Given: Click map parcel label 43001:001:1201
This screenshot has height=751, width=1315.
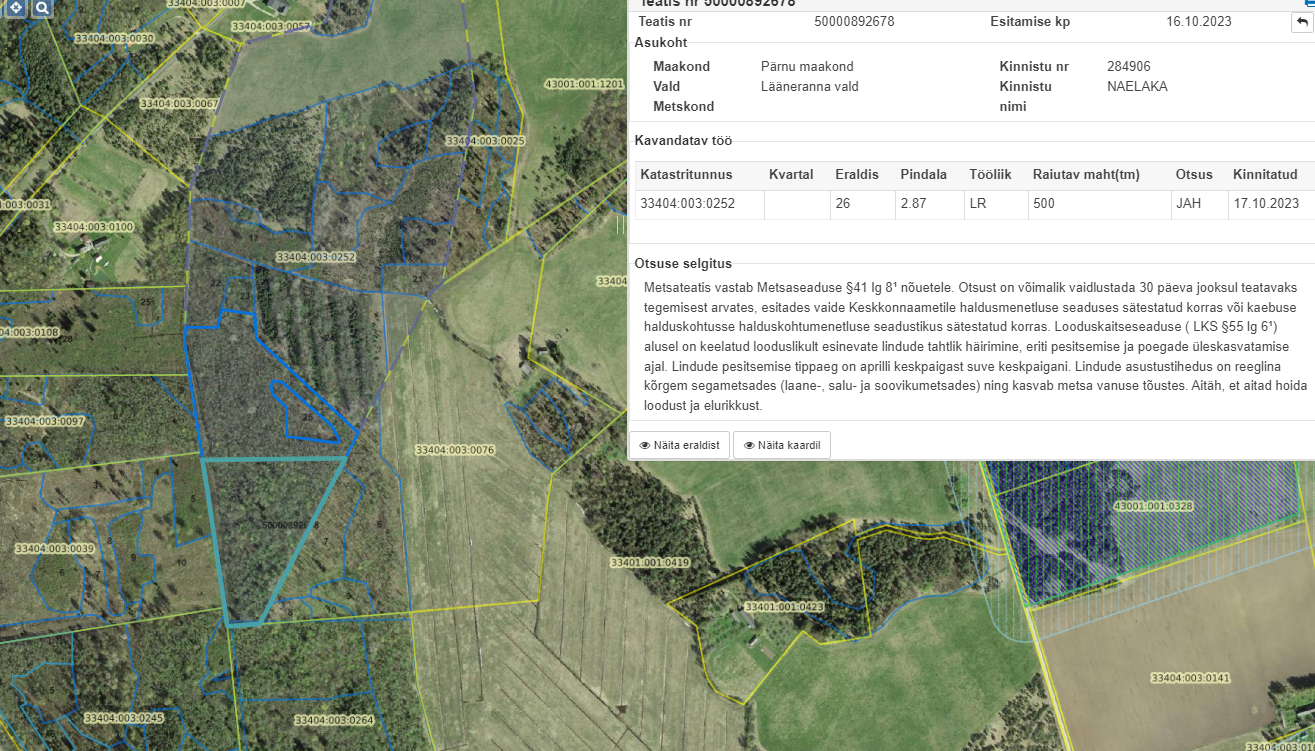Looking at the screenshot, I should click(x=584, y=84).
